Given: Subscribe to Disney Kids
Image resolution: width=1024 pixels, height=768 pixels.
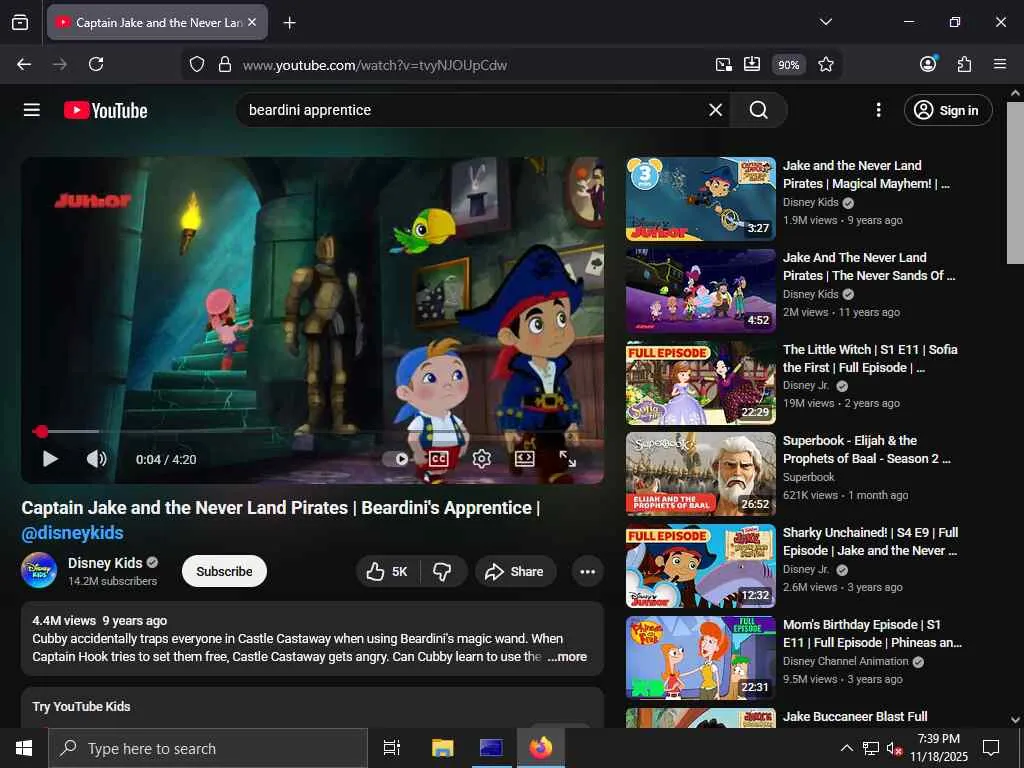Looking at the screenshot, I should tap(224, 571).
